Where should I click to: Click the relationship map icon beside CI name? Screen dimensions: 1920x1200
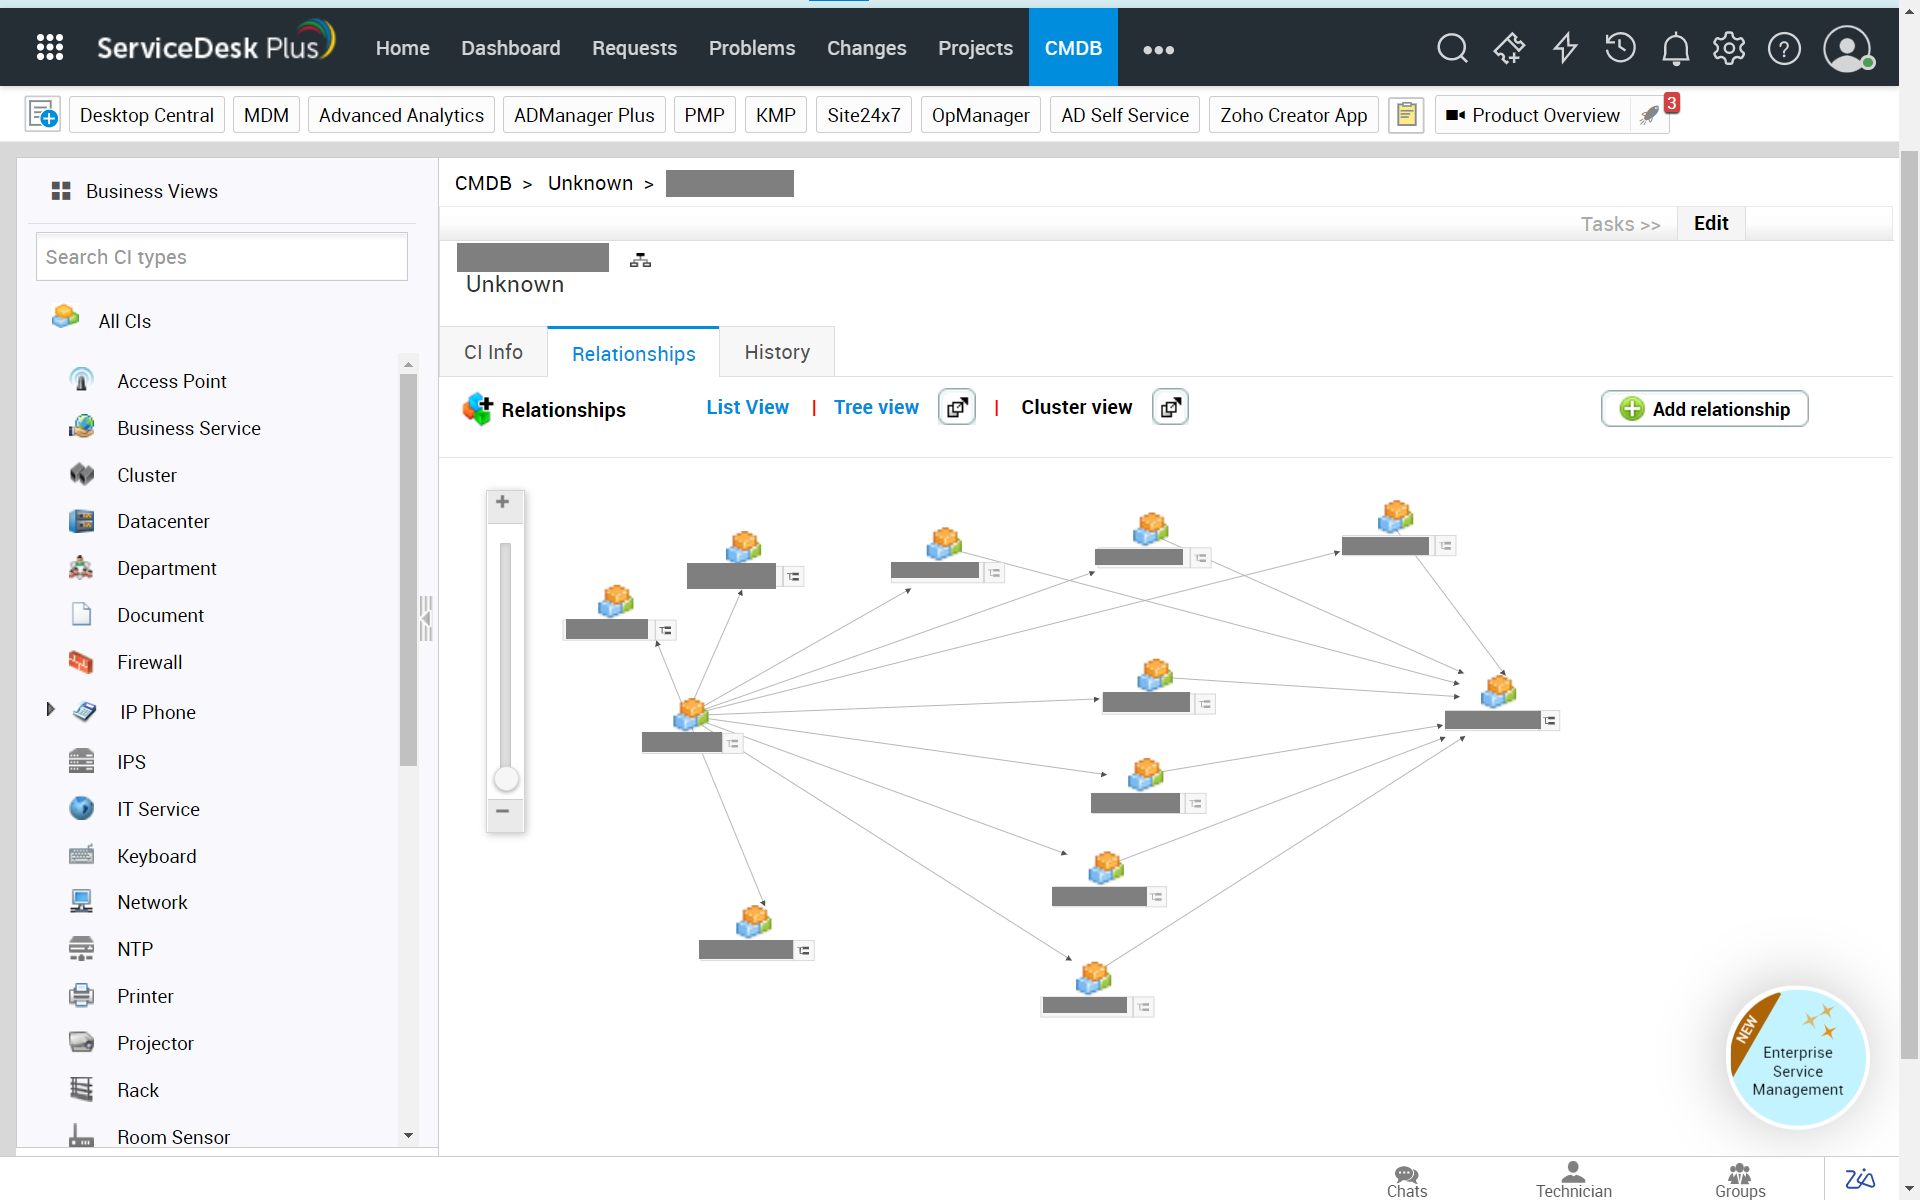click(x=640, y=260)
